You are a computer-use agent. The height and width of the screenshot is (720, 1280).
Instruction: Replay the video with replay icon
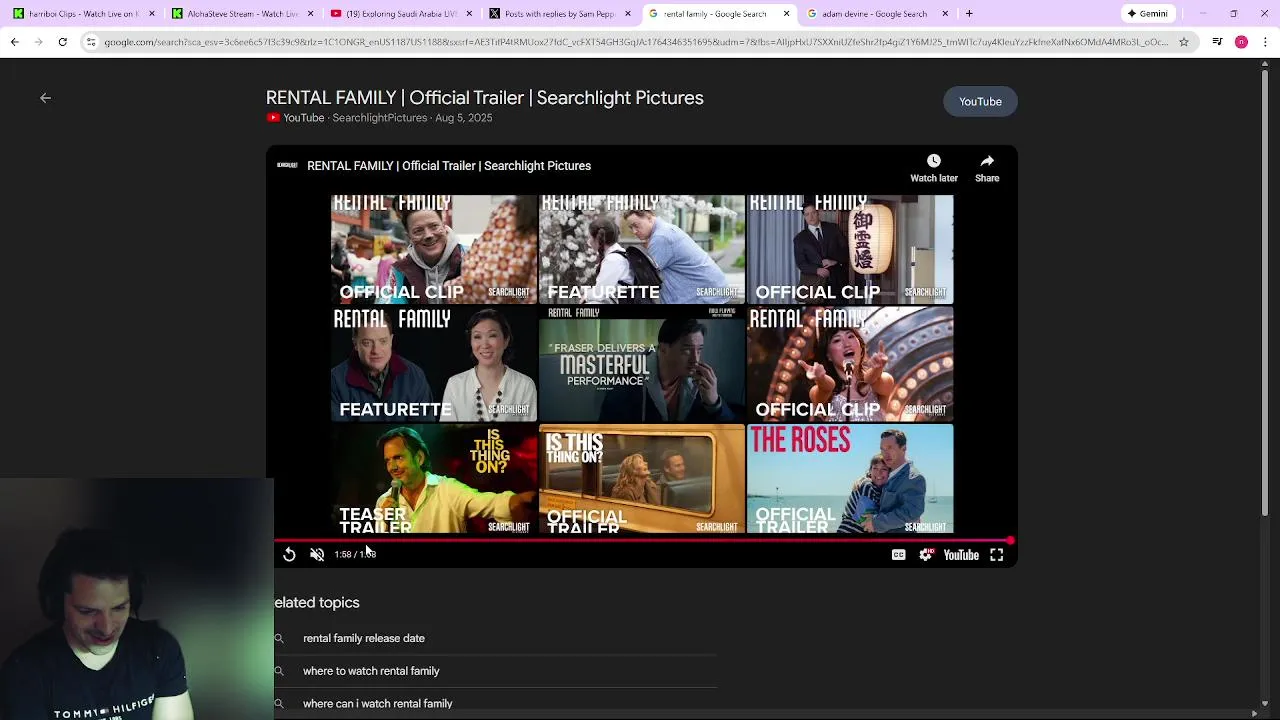tap(289, 554)
